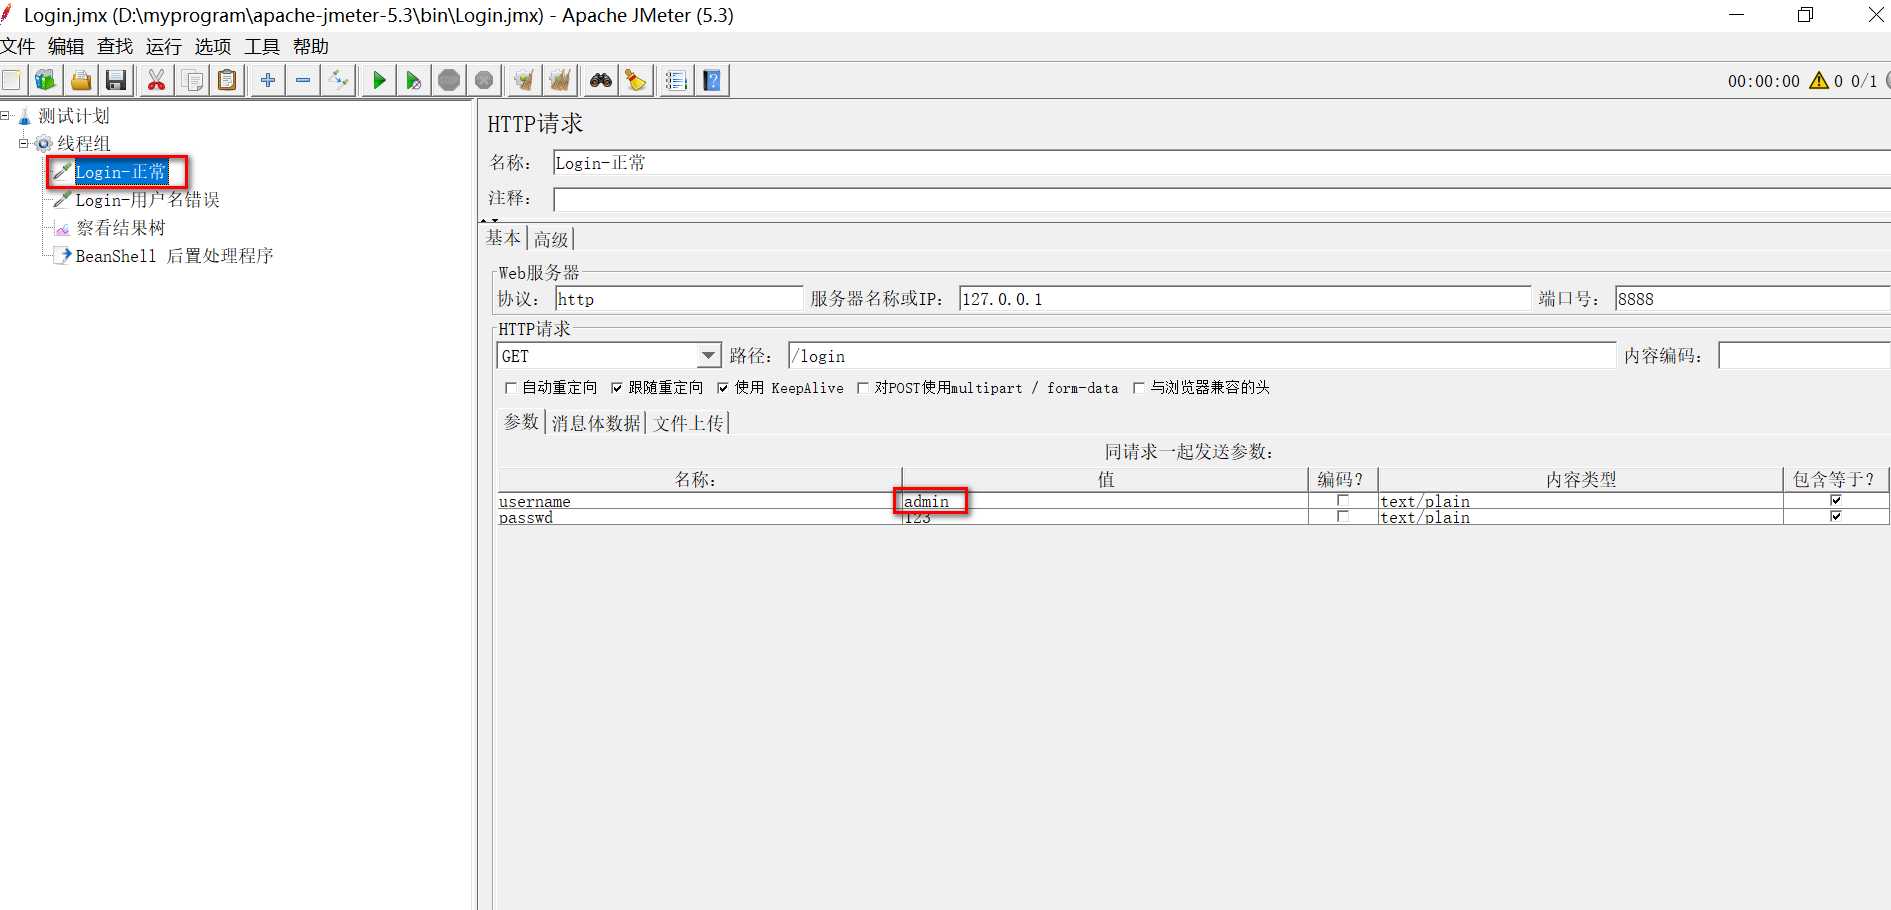Click the warning triangle error counter

tap(1819, 81)
